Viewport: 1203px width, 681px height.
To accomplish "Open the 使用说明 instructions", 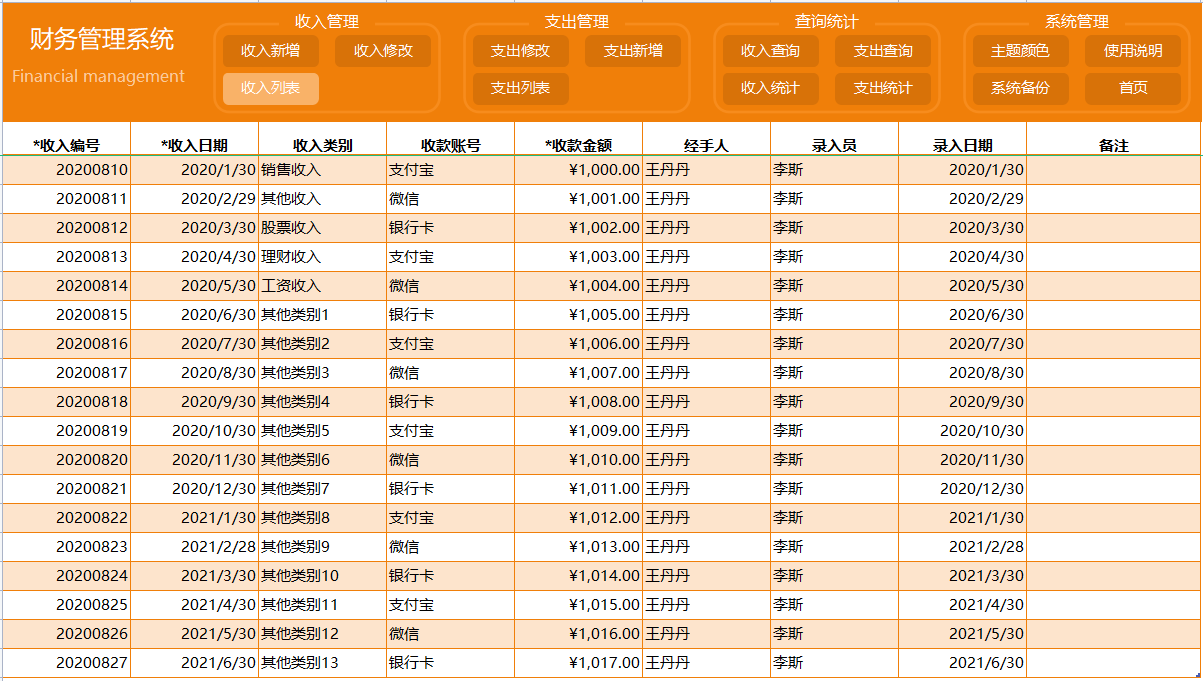I will 1133,51.
